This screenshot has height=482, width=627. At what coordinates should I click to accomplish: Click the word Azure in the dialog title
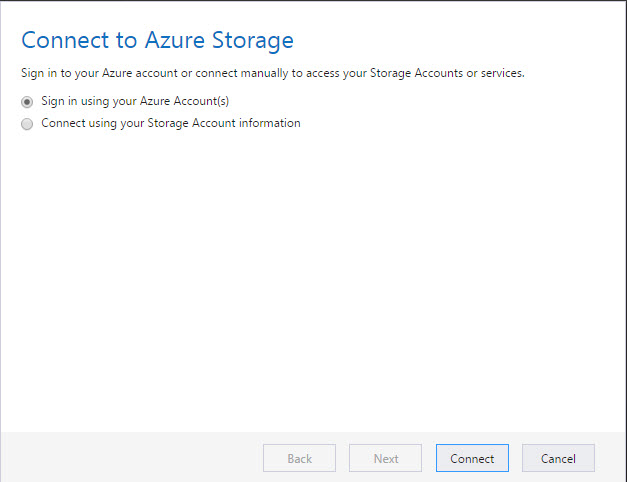174,41
